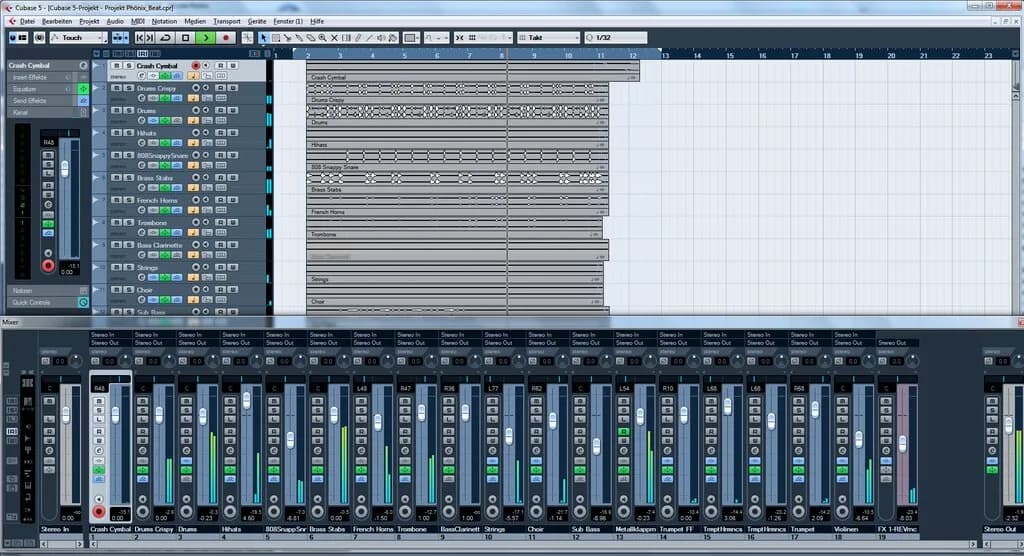
Task: Record-enable the Brass Stabs track
Action: click(x=195, y=178)
